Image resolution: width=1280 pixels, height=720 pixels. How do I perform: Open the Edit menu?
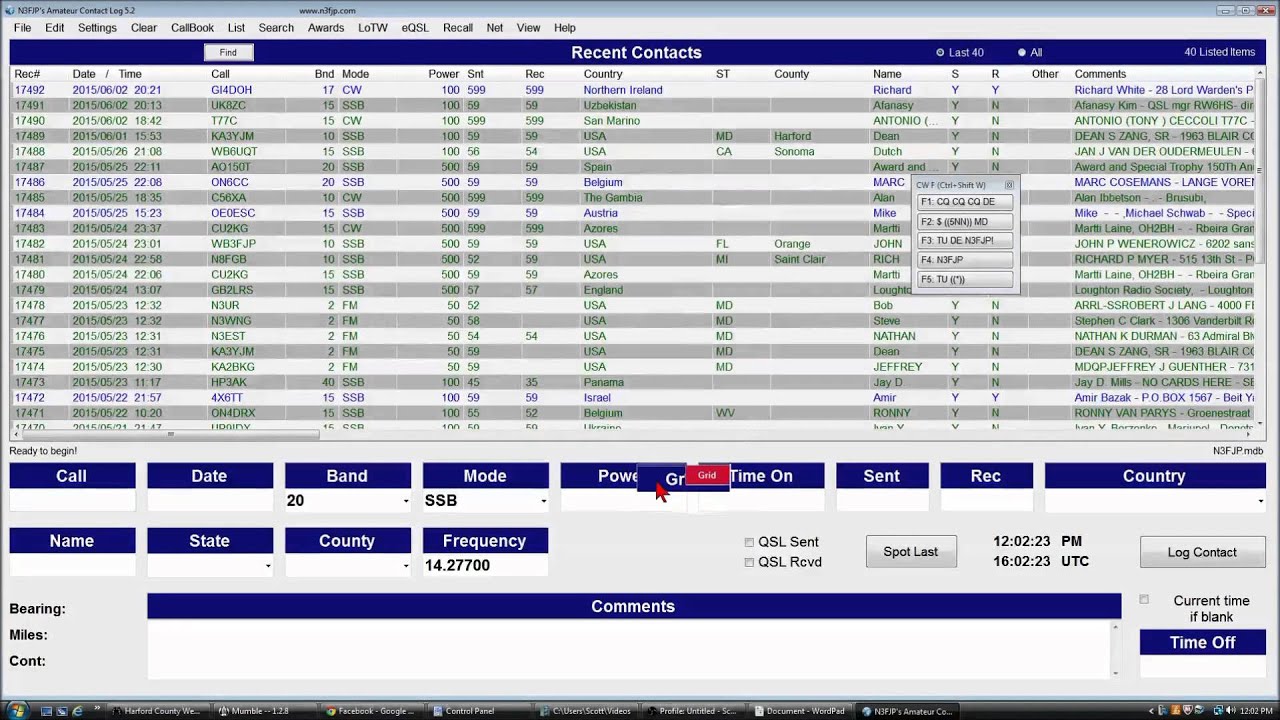(55, 28)
